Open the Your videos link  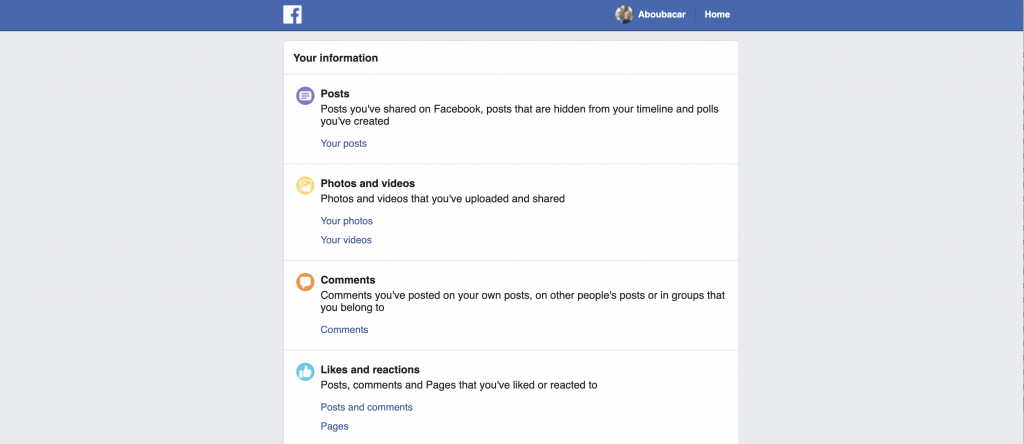[x=346, y=240]
